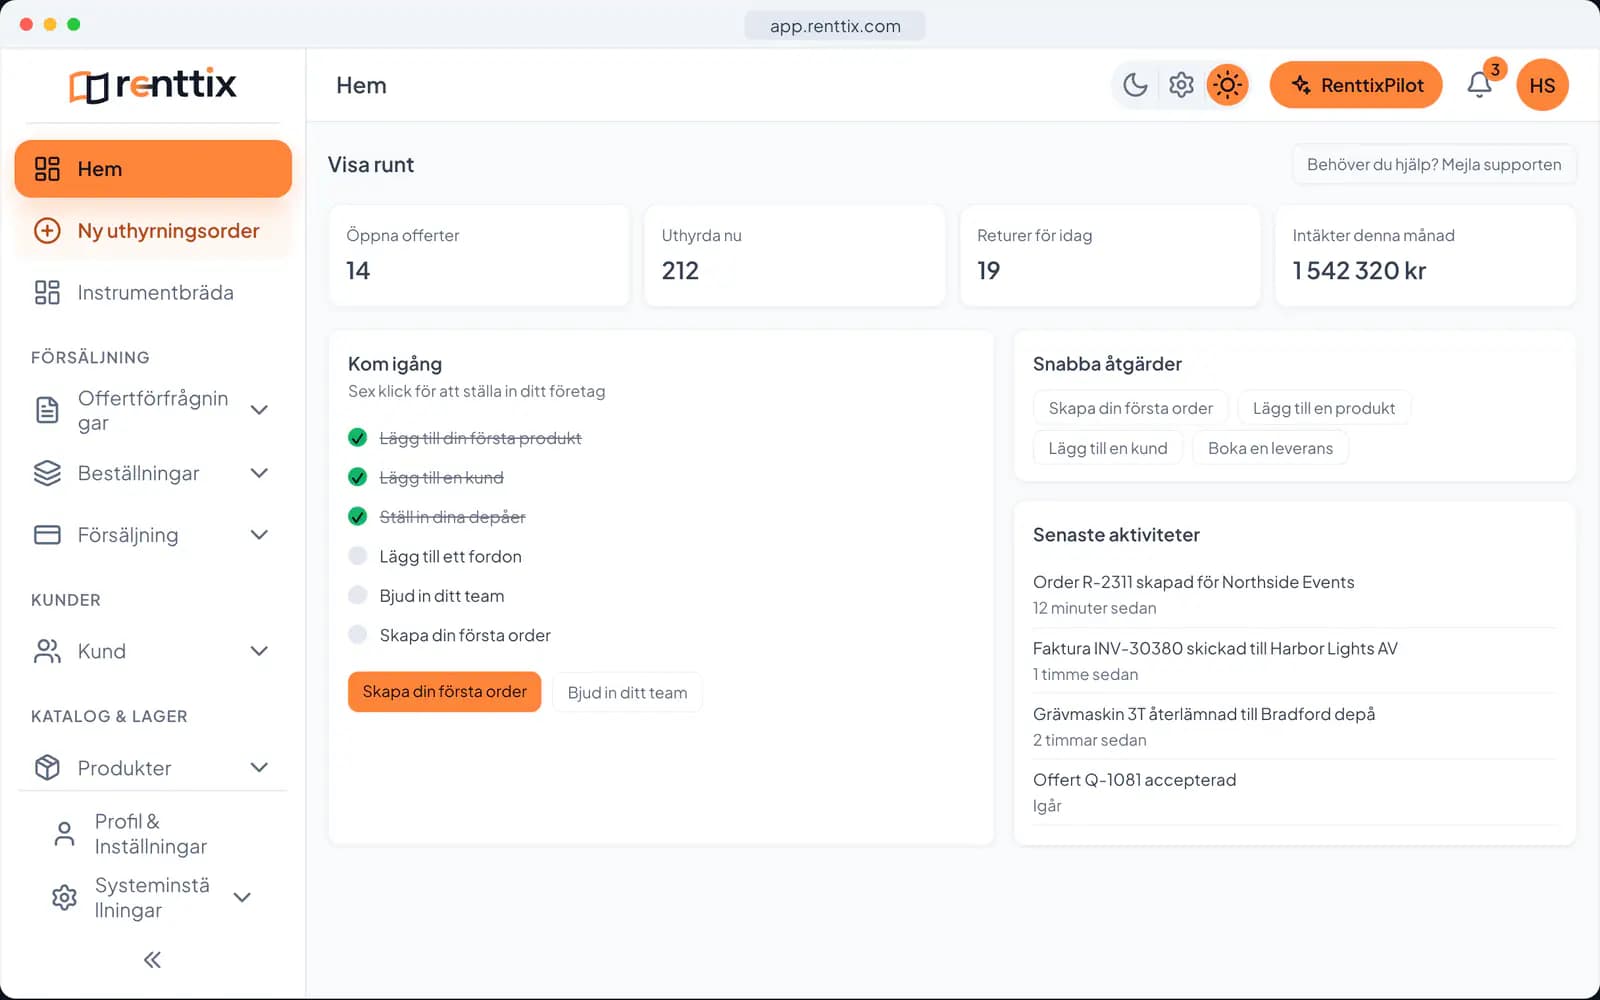Viewport: 1600px width, 1000px height.
Task: Check the Lägg till ett fordon step
Action: [x=357, y=556]
